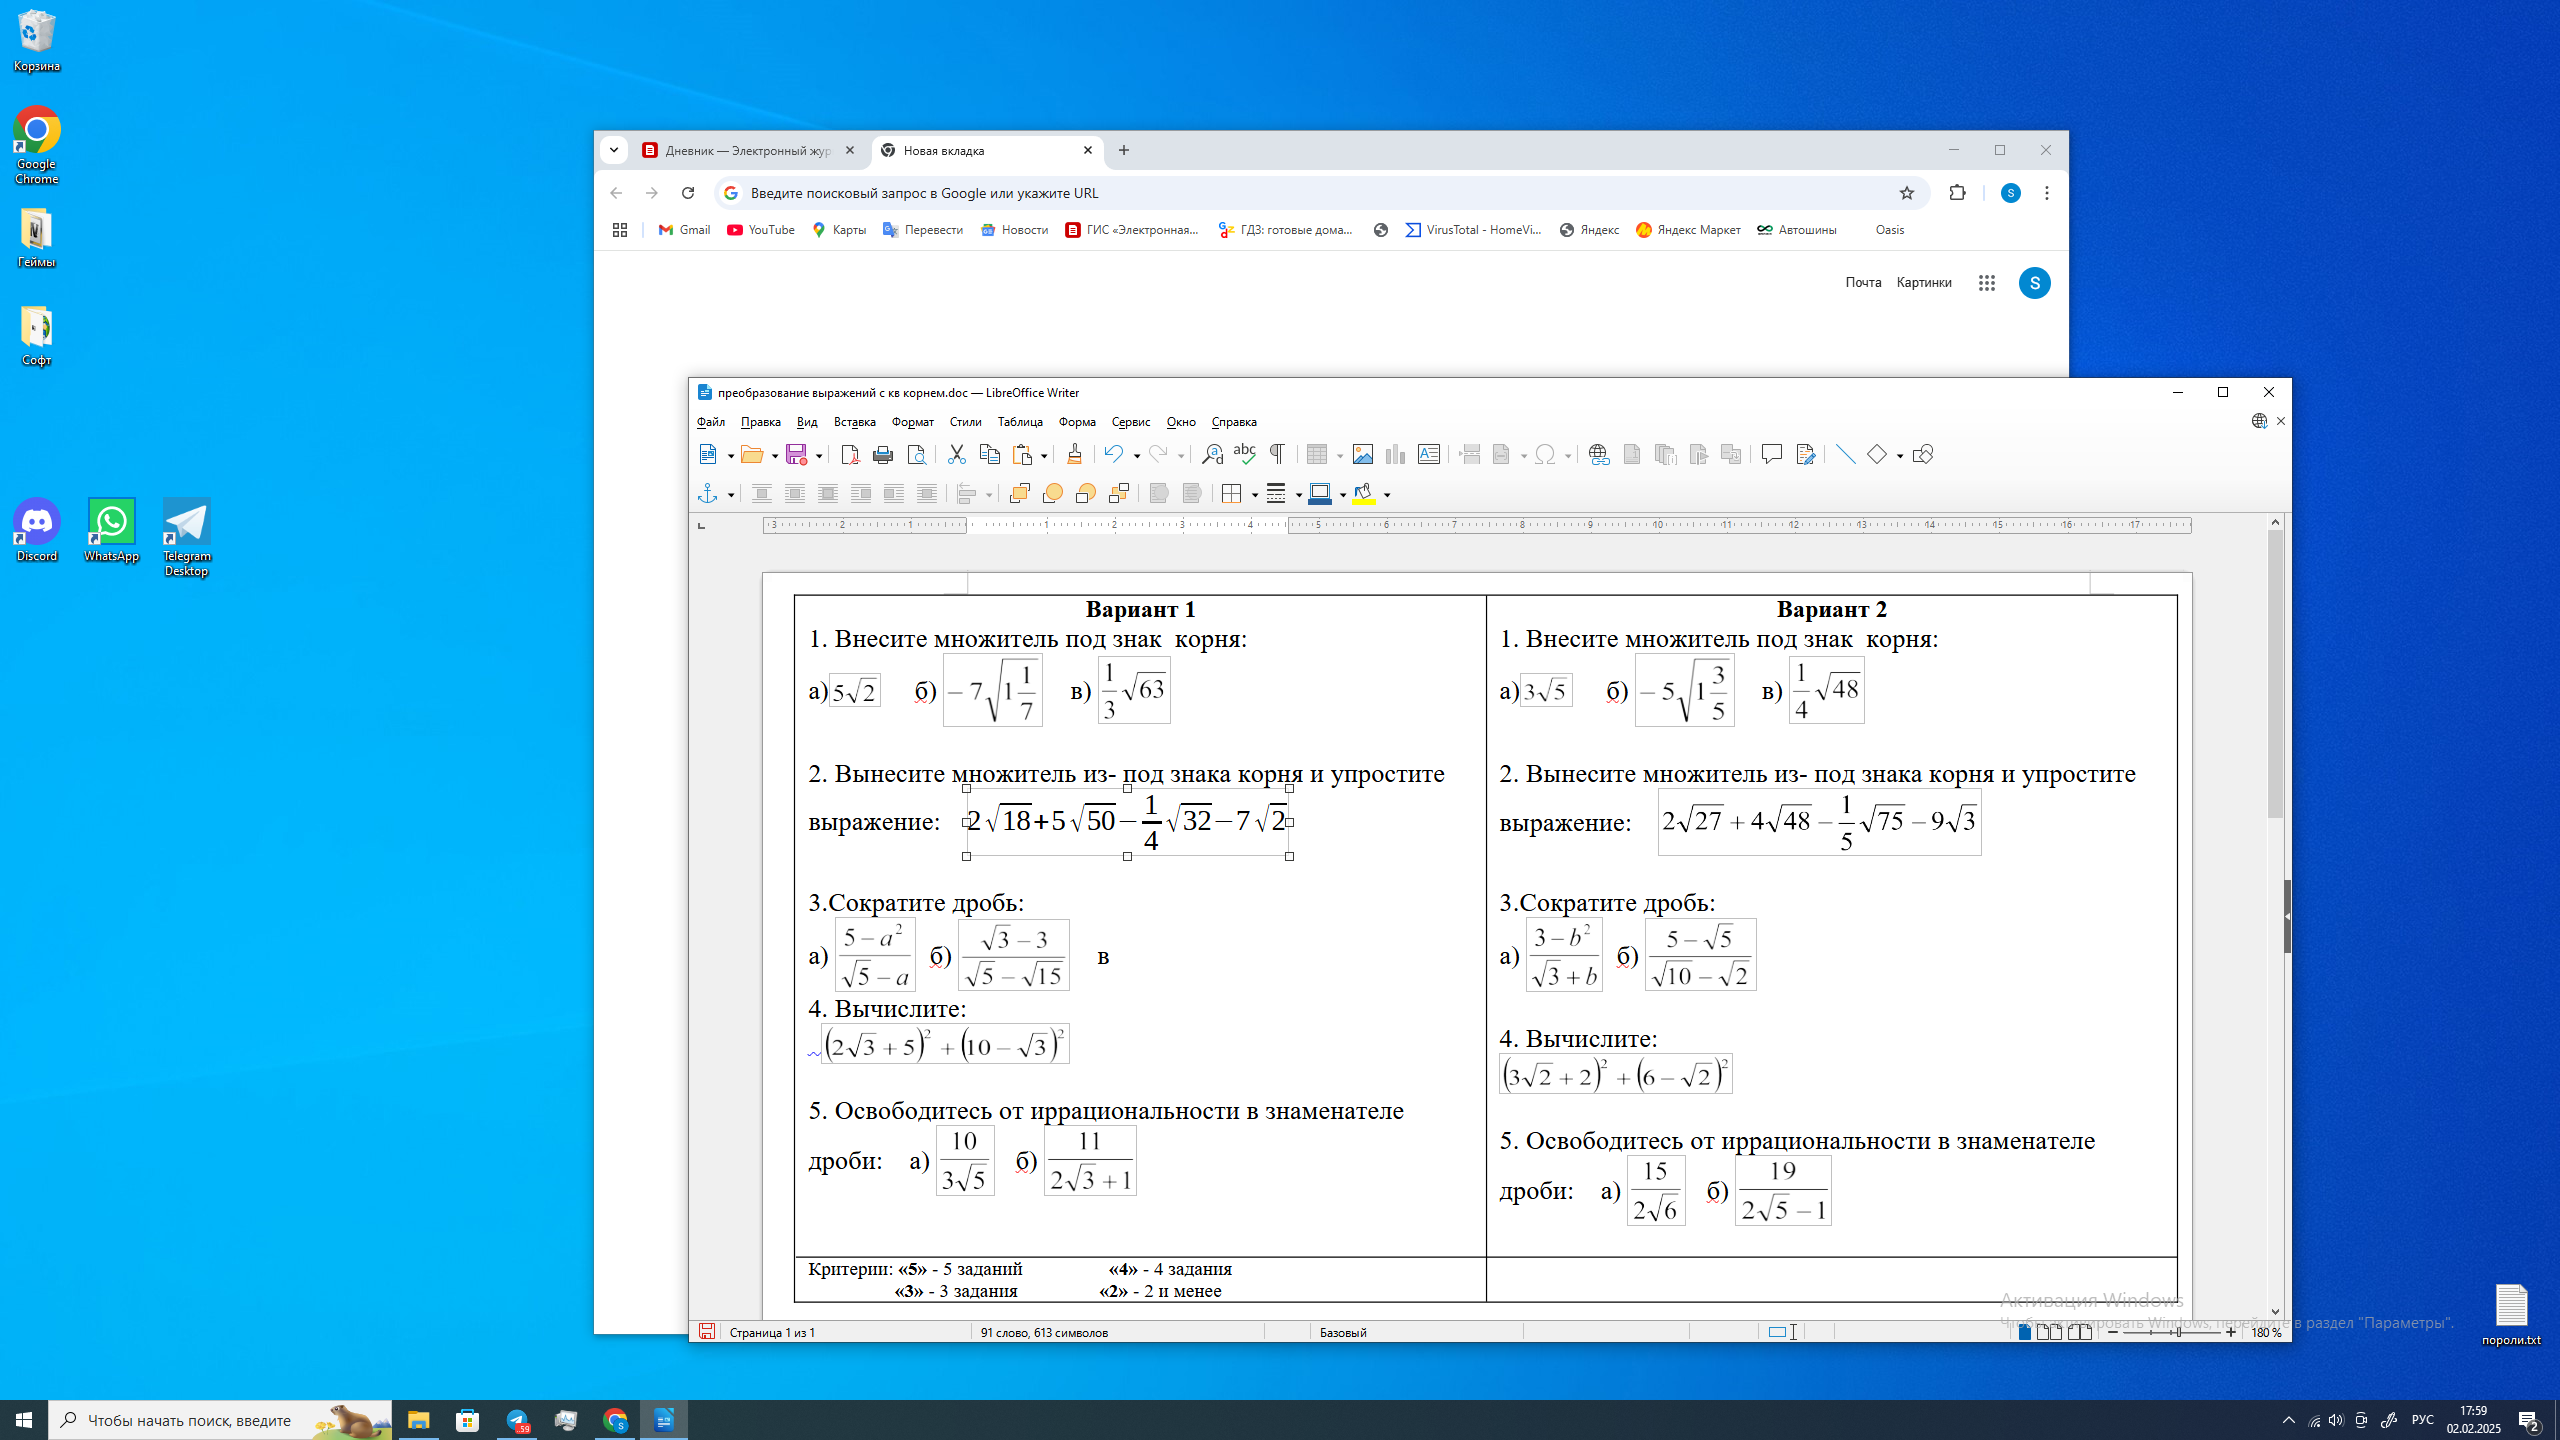Toggle Formatting Marks pilcrow button
Screen dimensions: 2560x1440
[1277, 455]
